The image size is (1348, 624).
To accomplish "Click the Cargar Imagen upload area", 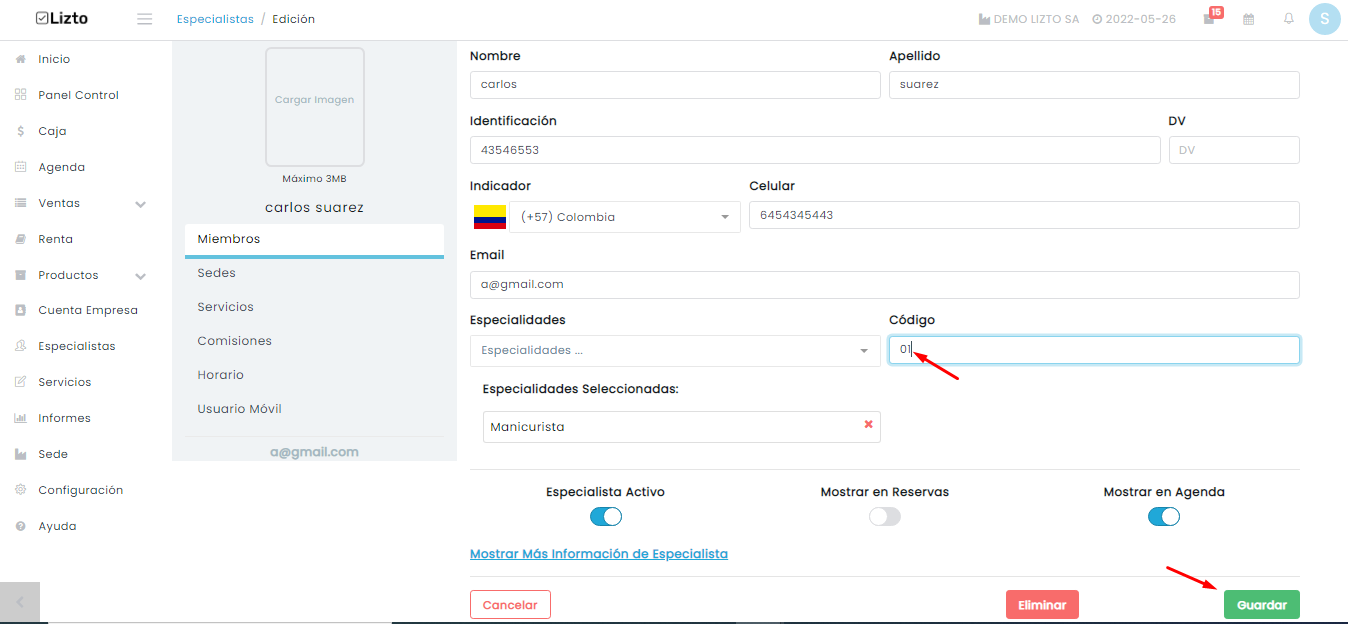I will pos(315,106).
